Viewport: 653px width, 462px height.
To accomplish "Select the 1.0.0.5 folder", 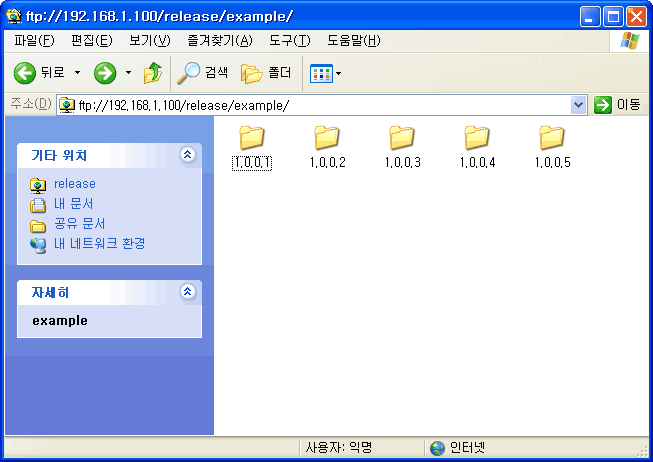I will (552, 147).
